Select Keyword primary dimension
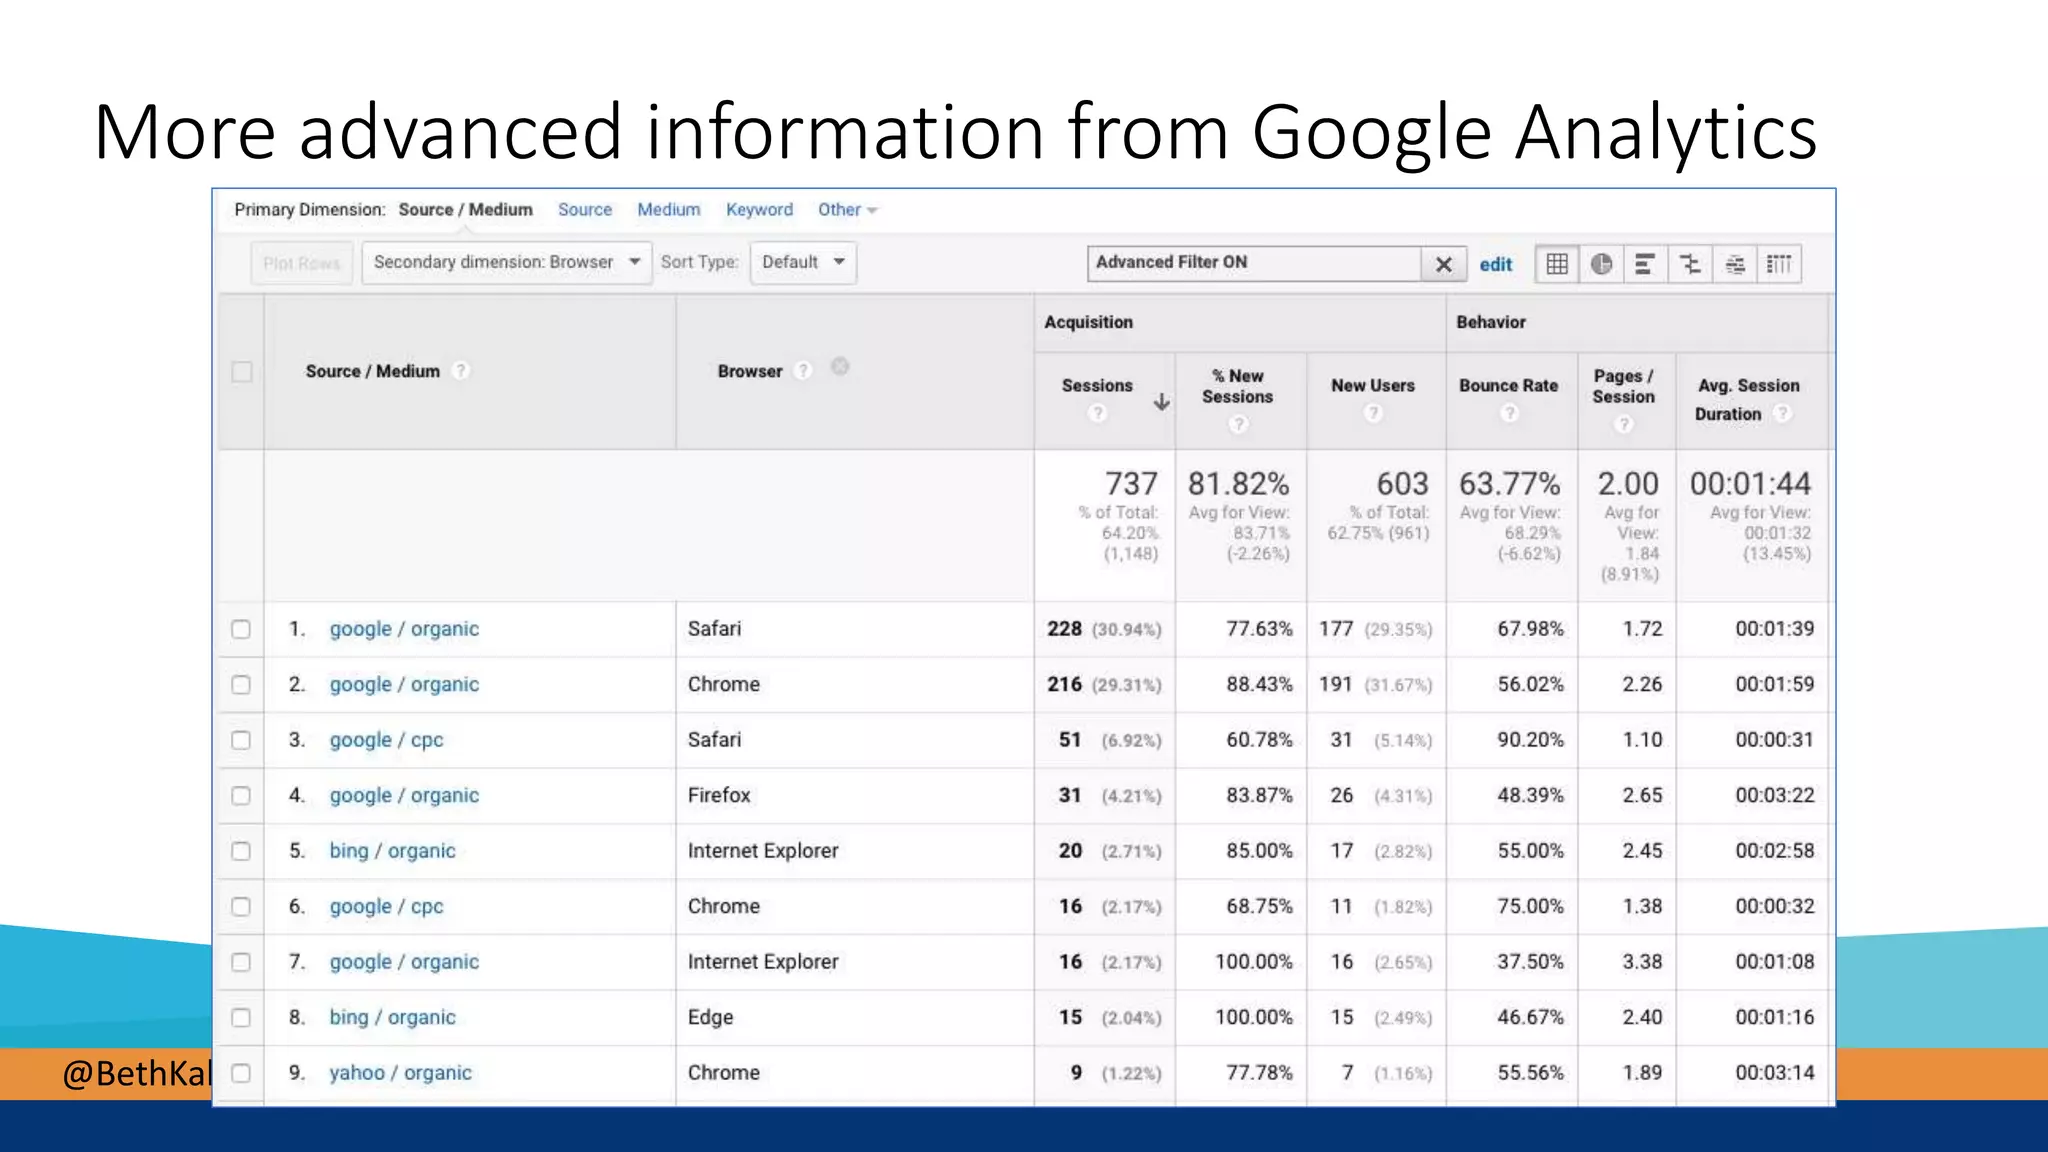Image resolution: width=2048 pixels, height=1152 pixels. point(759,210)
